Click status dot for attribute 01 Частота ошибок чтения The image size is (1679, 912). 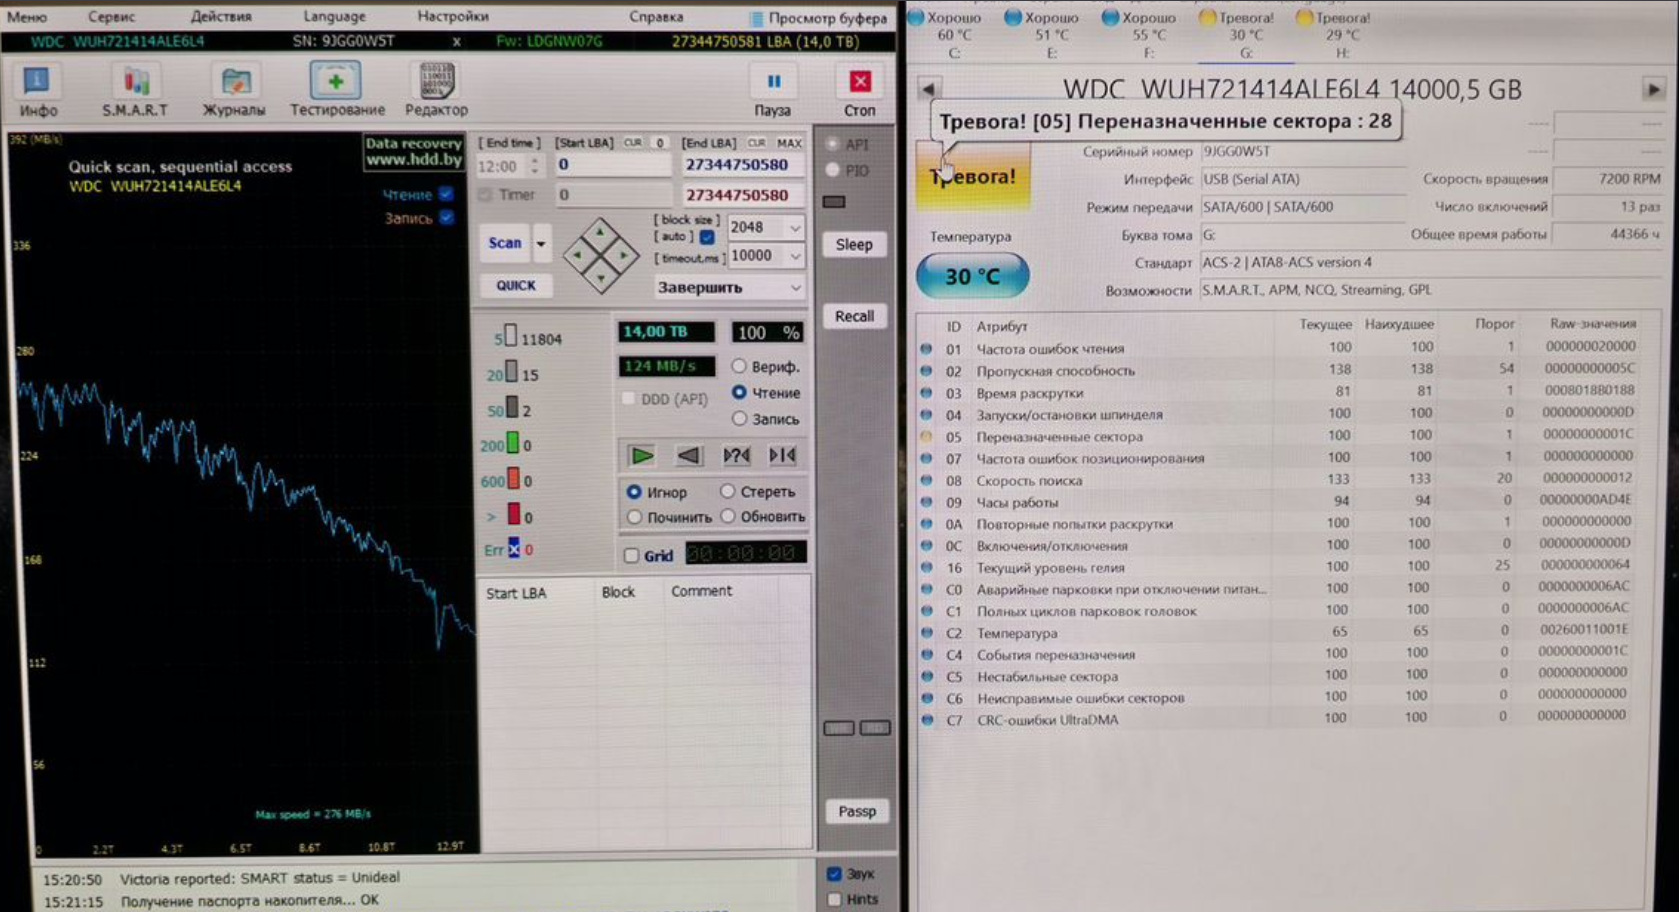926,349
